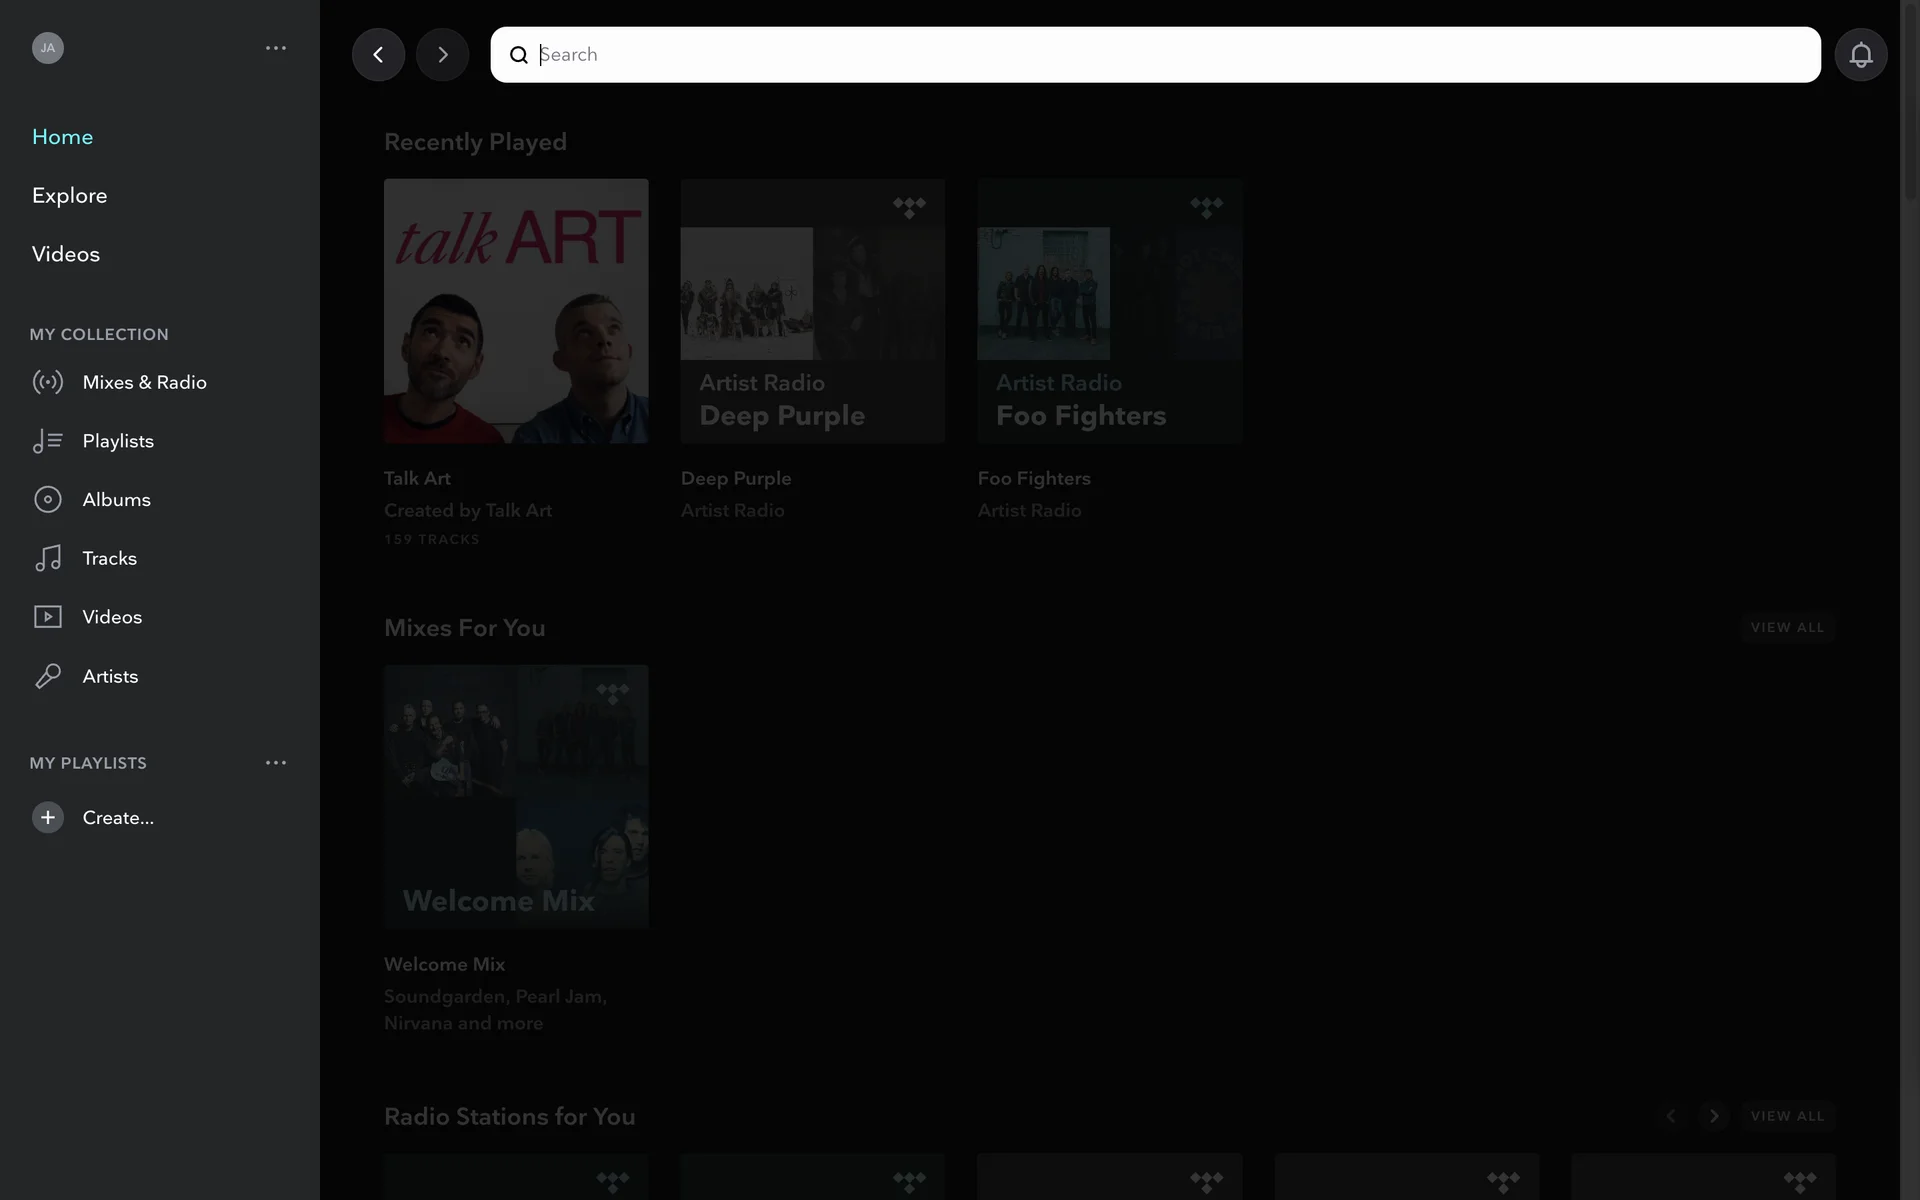Click View All for Radio Stations

click(1787, 1116)
